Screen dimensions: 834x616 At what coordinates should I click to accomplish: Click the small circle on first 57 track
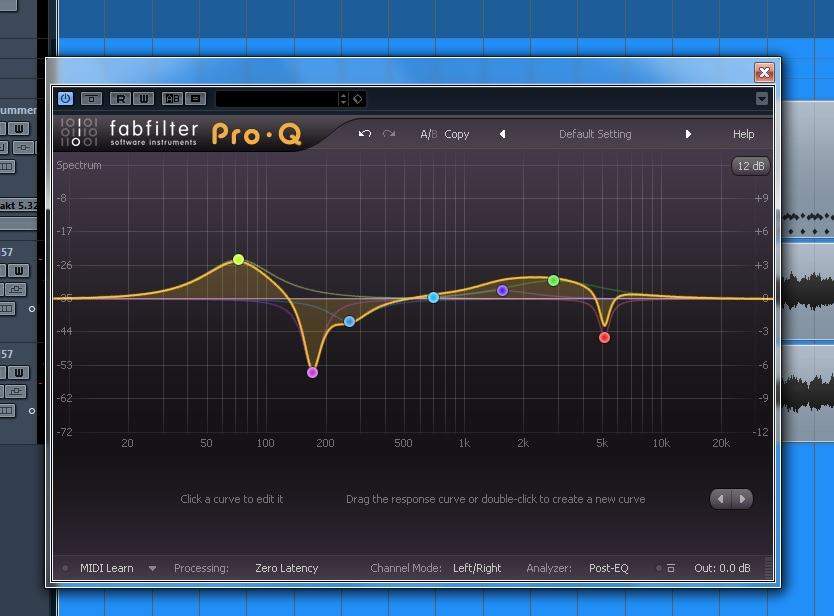pyautogui.click(x=32, y=309)
